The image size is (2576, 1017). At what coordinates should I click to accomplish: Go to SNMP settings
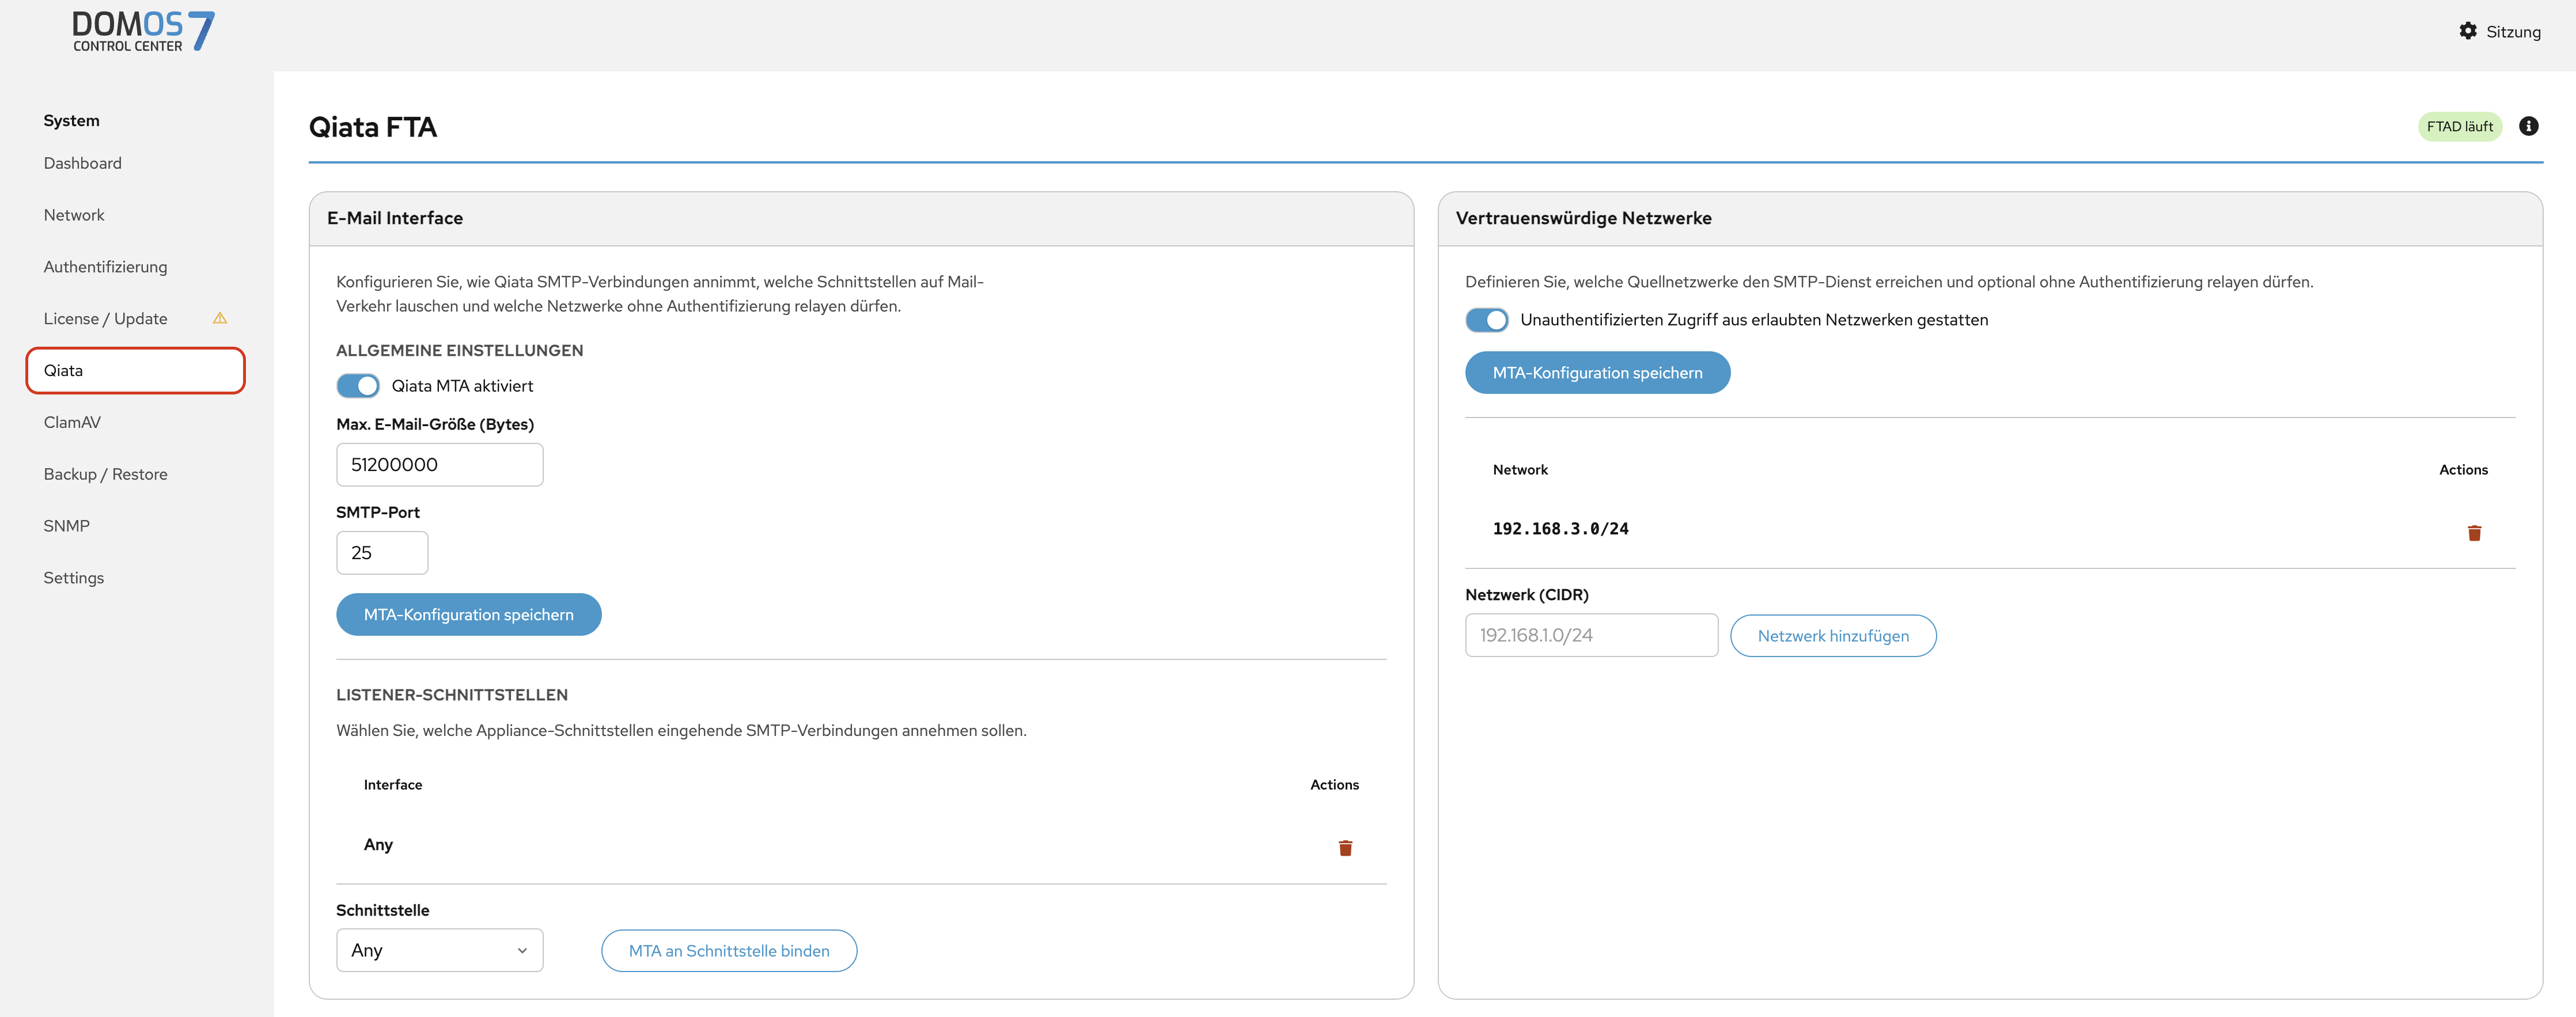(67, 526)
